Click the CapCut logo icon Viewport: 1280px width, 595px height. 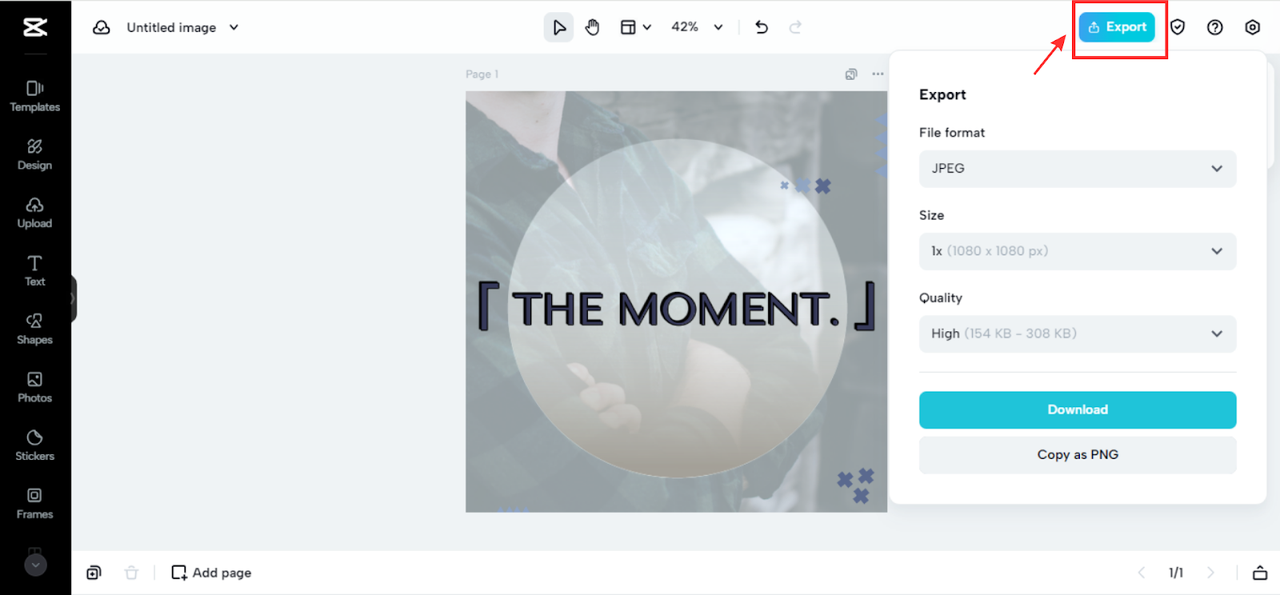[35, 27]
